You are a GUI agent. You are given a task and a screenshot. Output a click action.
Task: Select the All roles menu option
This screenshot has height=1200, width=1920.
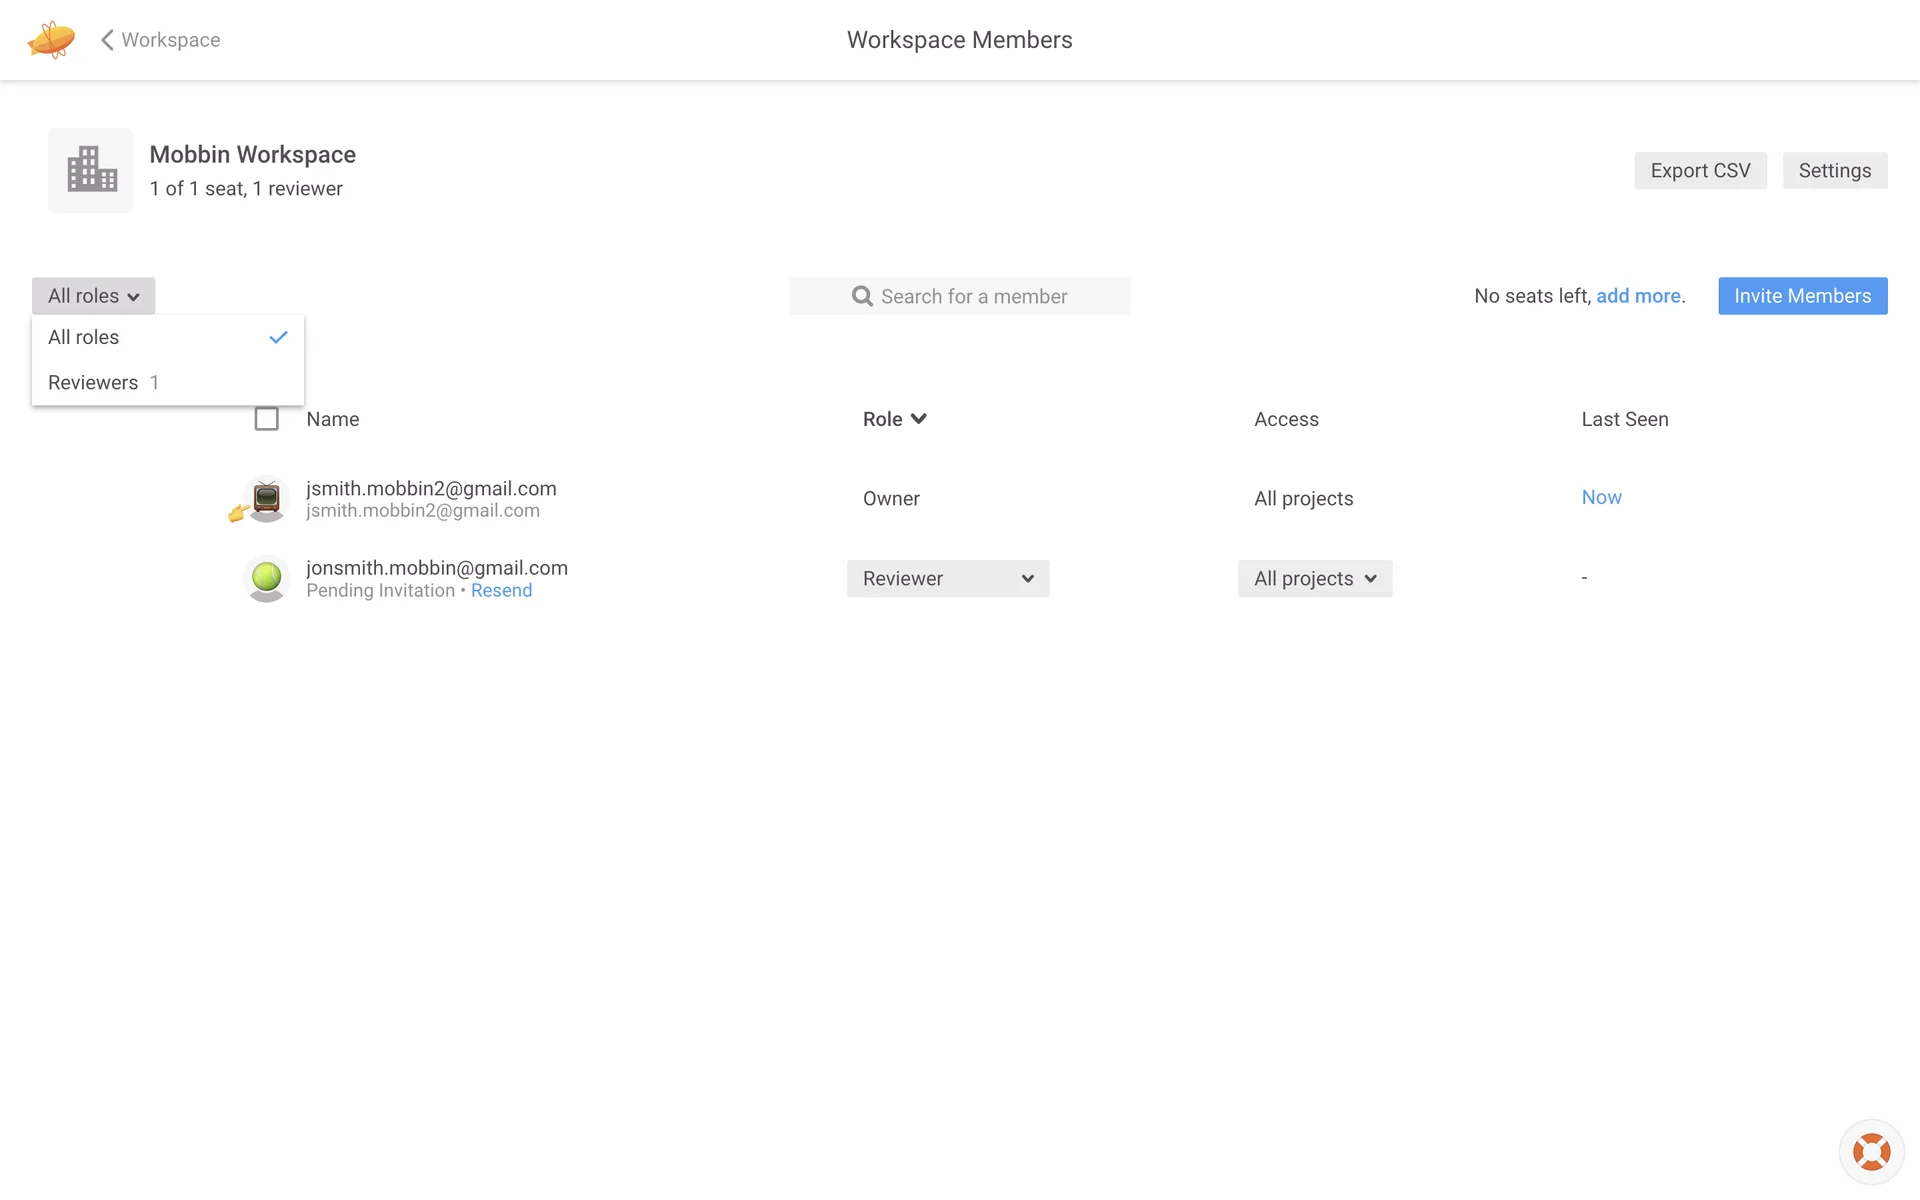84,337
